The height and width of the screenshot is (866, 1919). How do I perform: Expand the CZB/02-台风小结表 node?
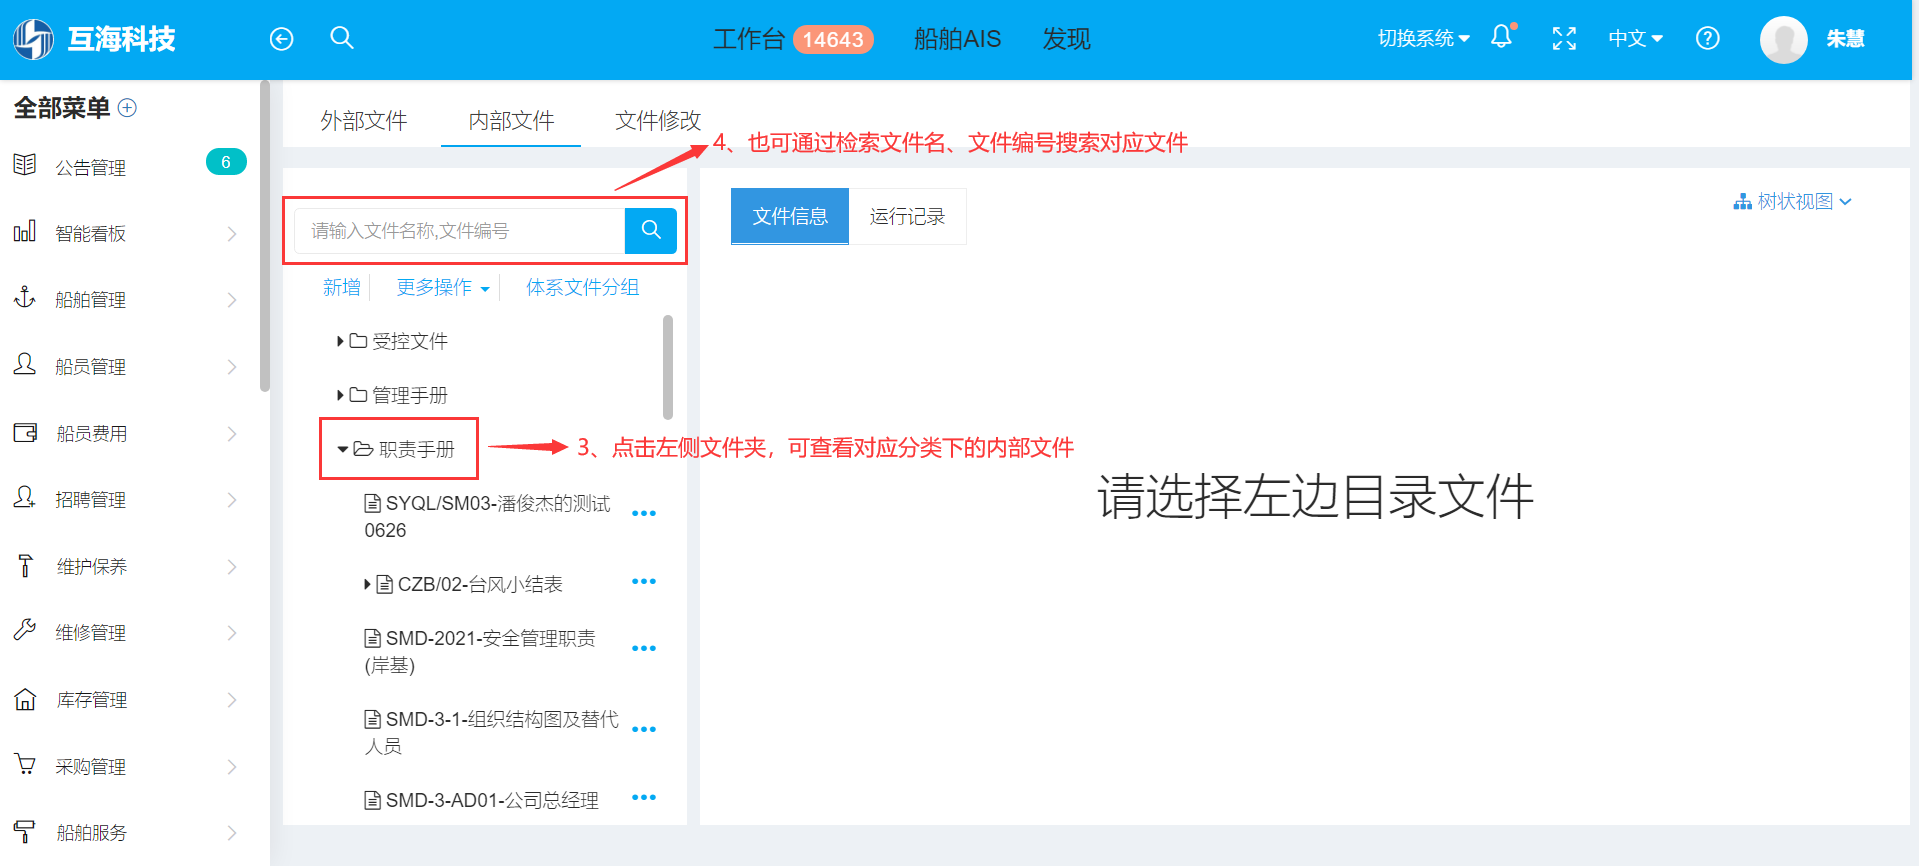(367, 584)
